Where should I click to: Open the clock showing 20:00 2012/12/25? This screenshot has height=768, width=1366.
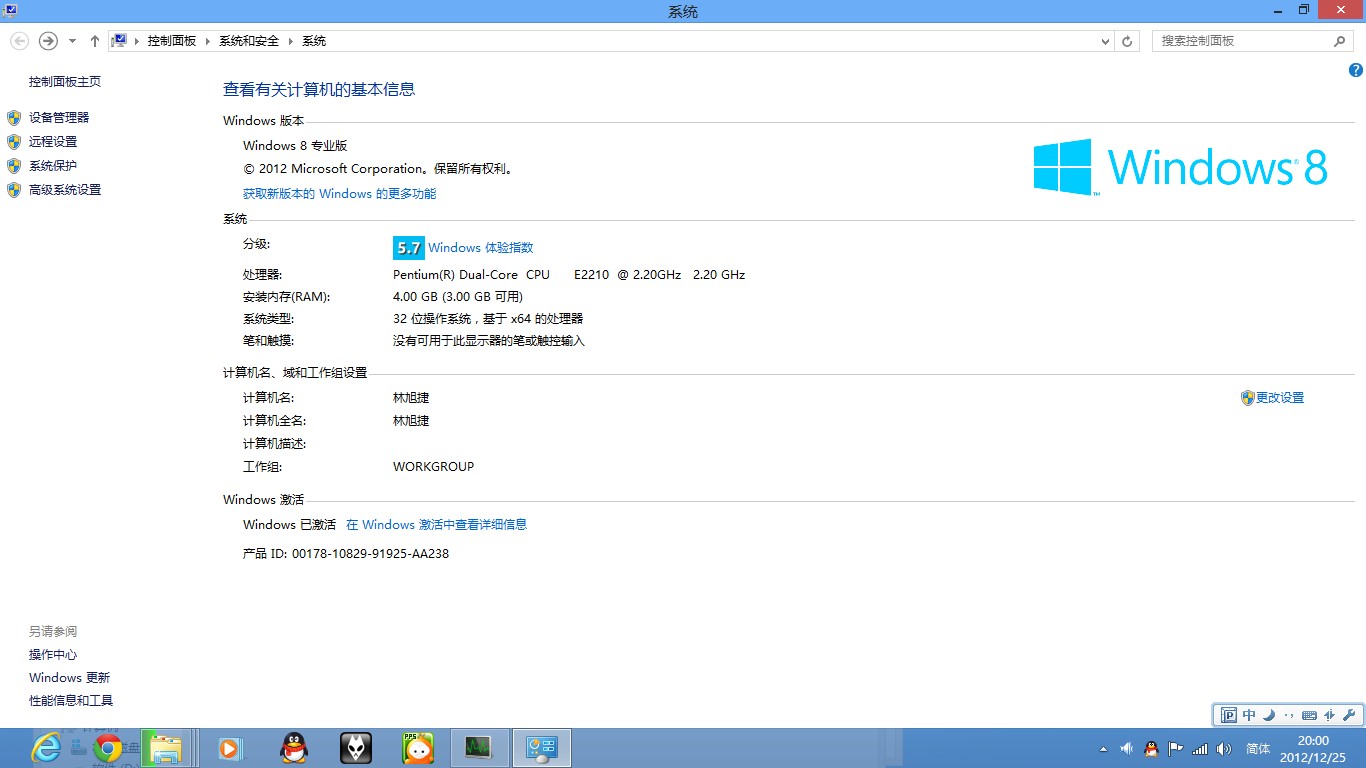coord(1312,749)
